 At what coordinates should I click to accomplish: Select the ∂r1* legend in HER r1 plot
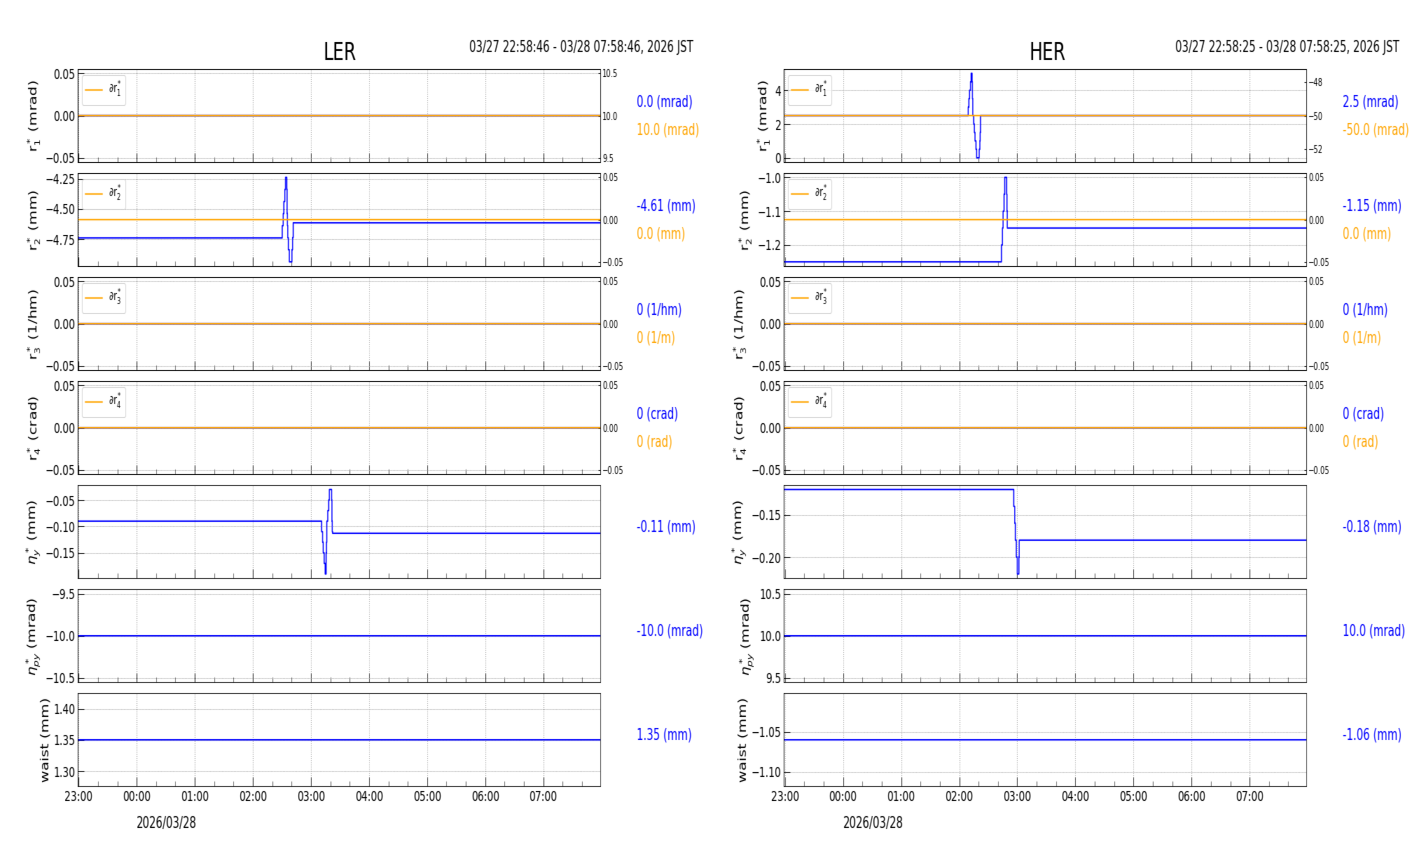(x=810, y=90)
